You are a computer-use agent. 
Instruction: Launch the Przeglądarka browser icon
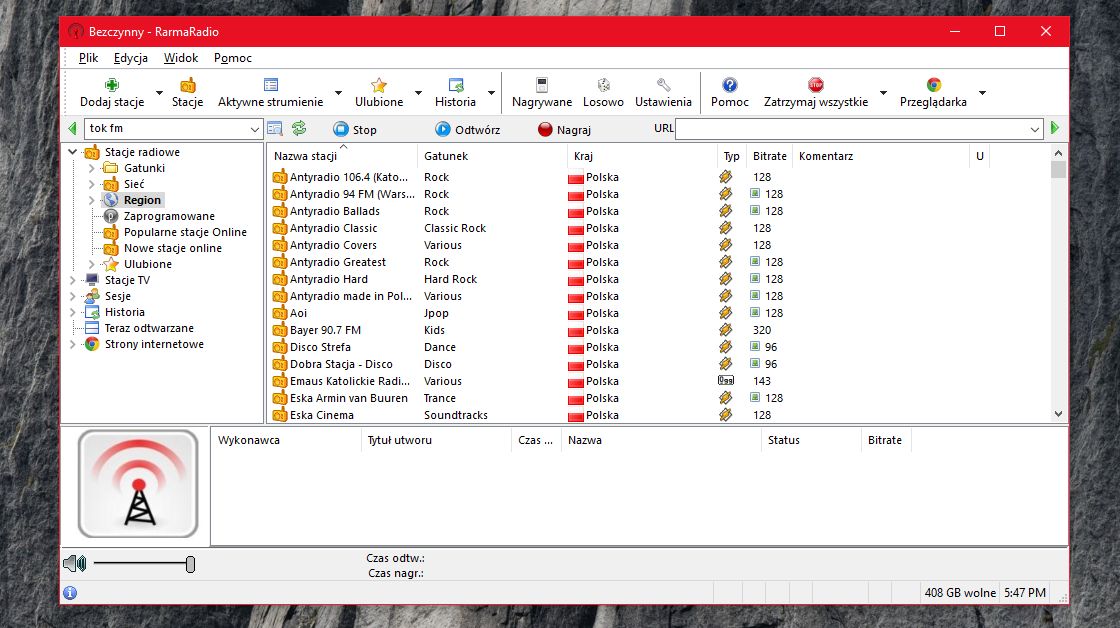click(934, 85)
